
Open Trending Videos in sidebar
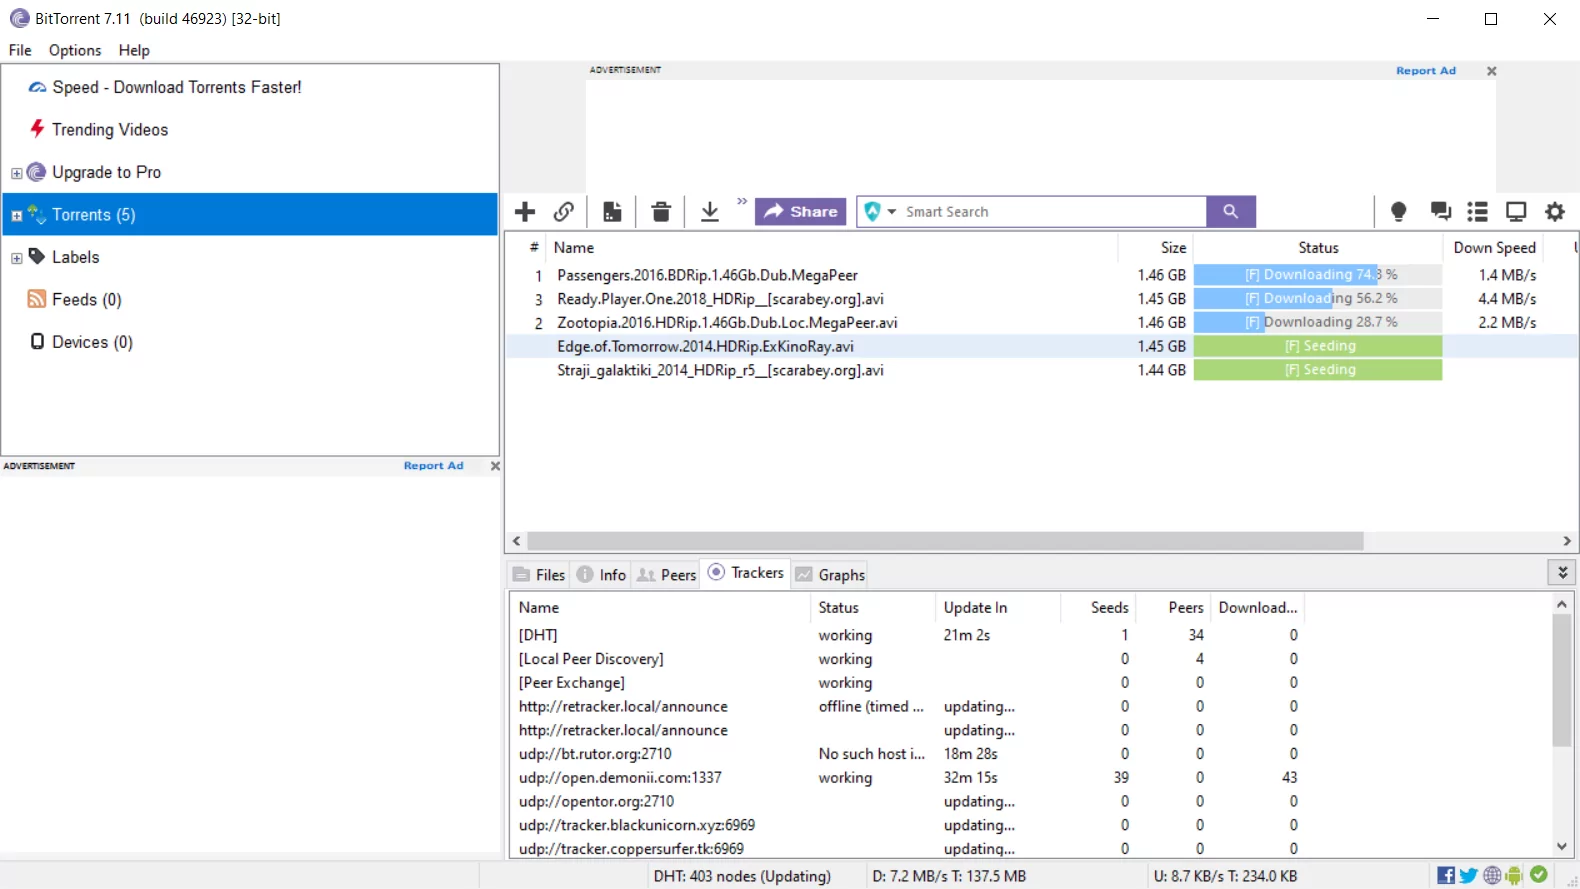pyautogui.click(x=110, y=130)
